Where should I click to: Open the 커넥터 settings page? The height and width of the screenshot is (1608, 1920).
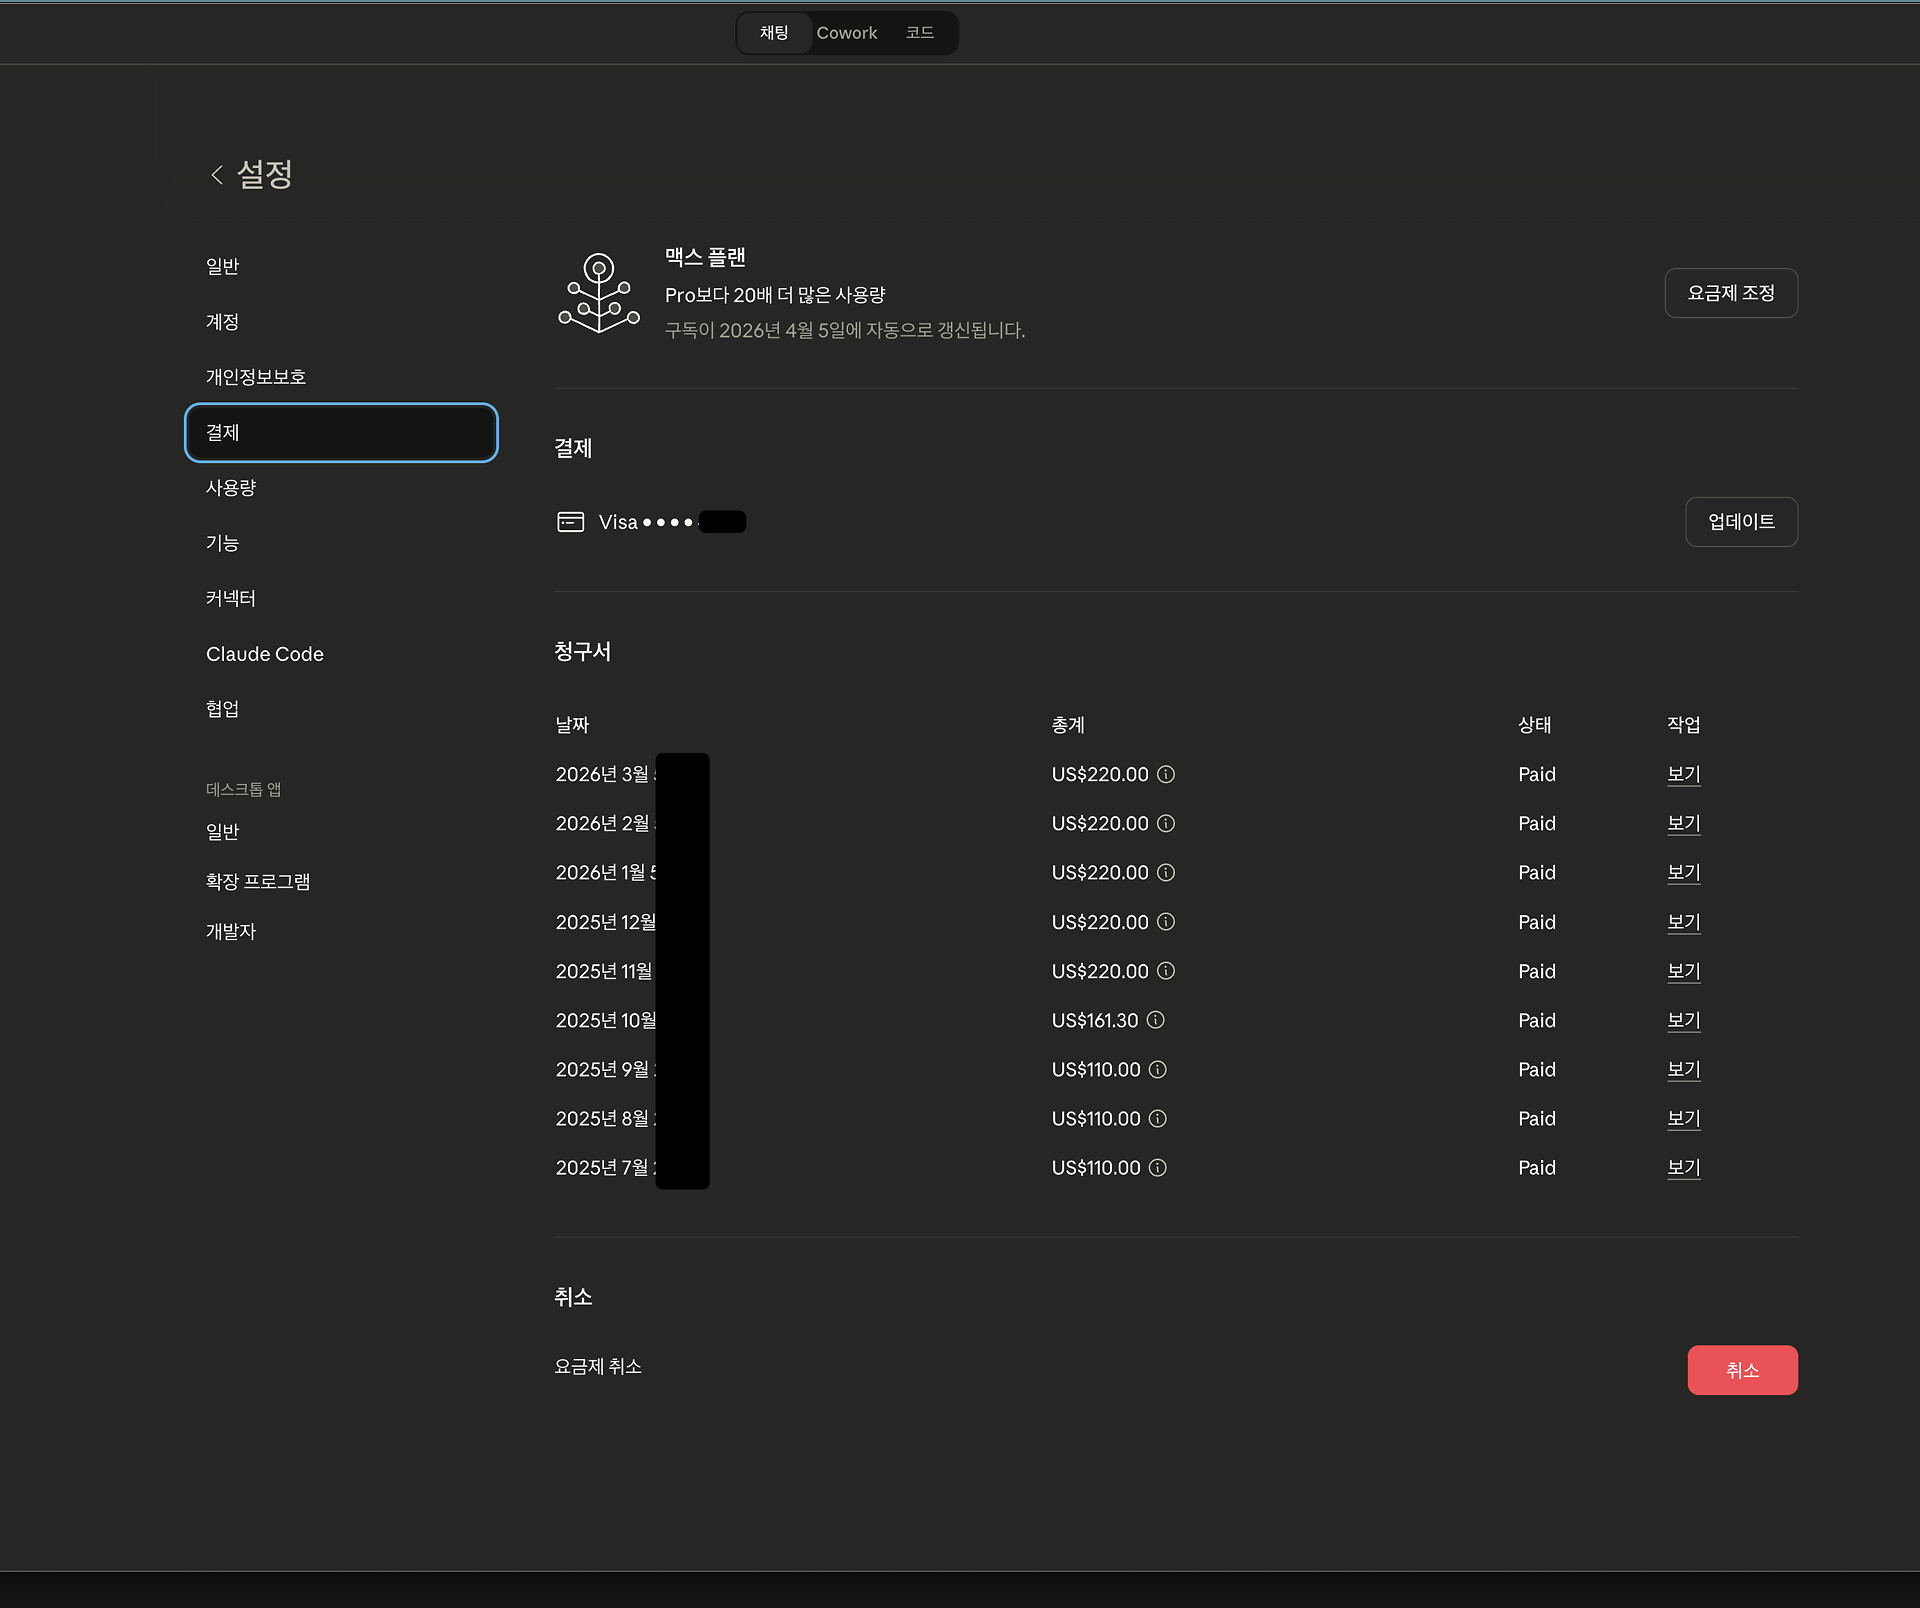[231, 598]
